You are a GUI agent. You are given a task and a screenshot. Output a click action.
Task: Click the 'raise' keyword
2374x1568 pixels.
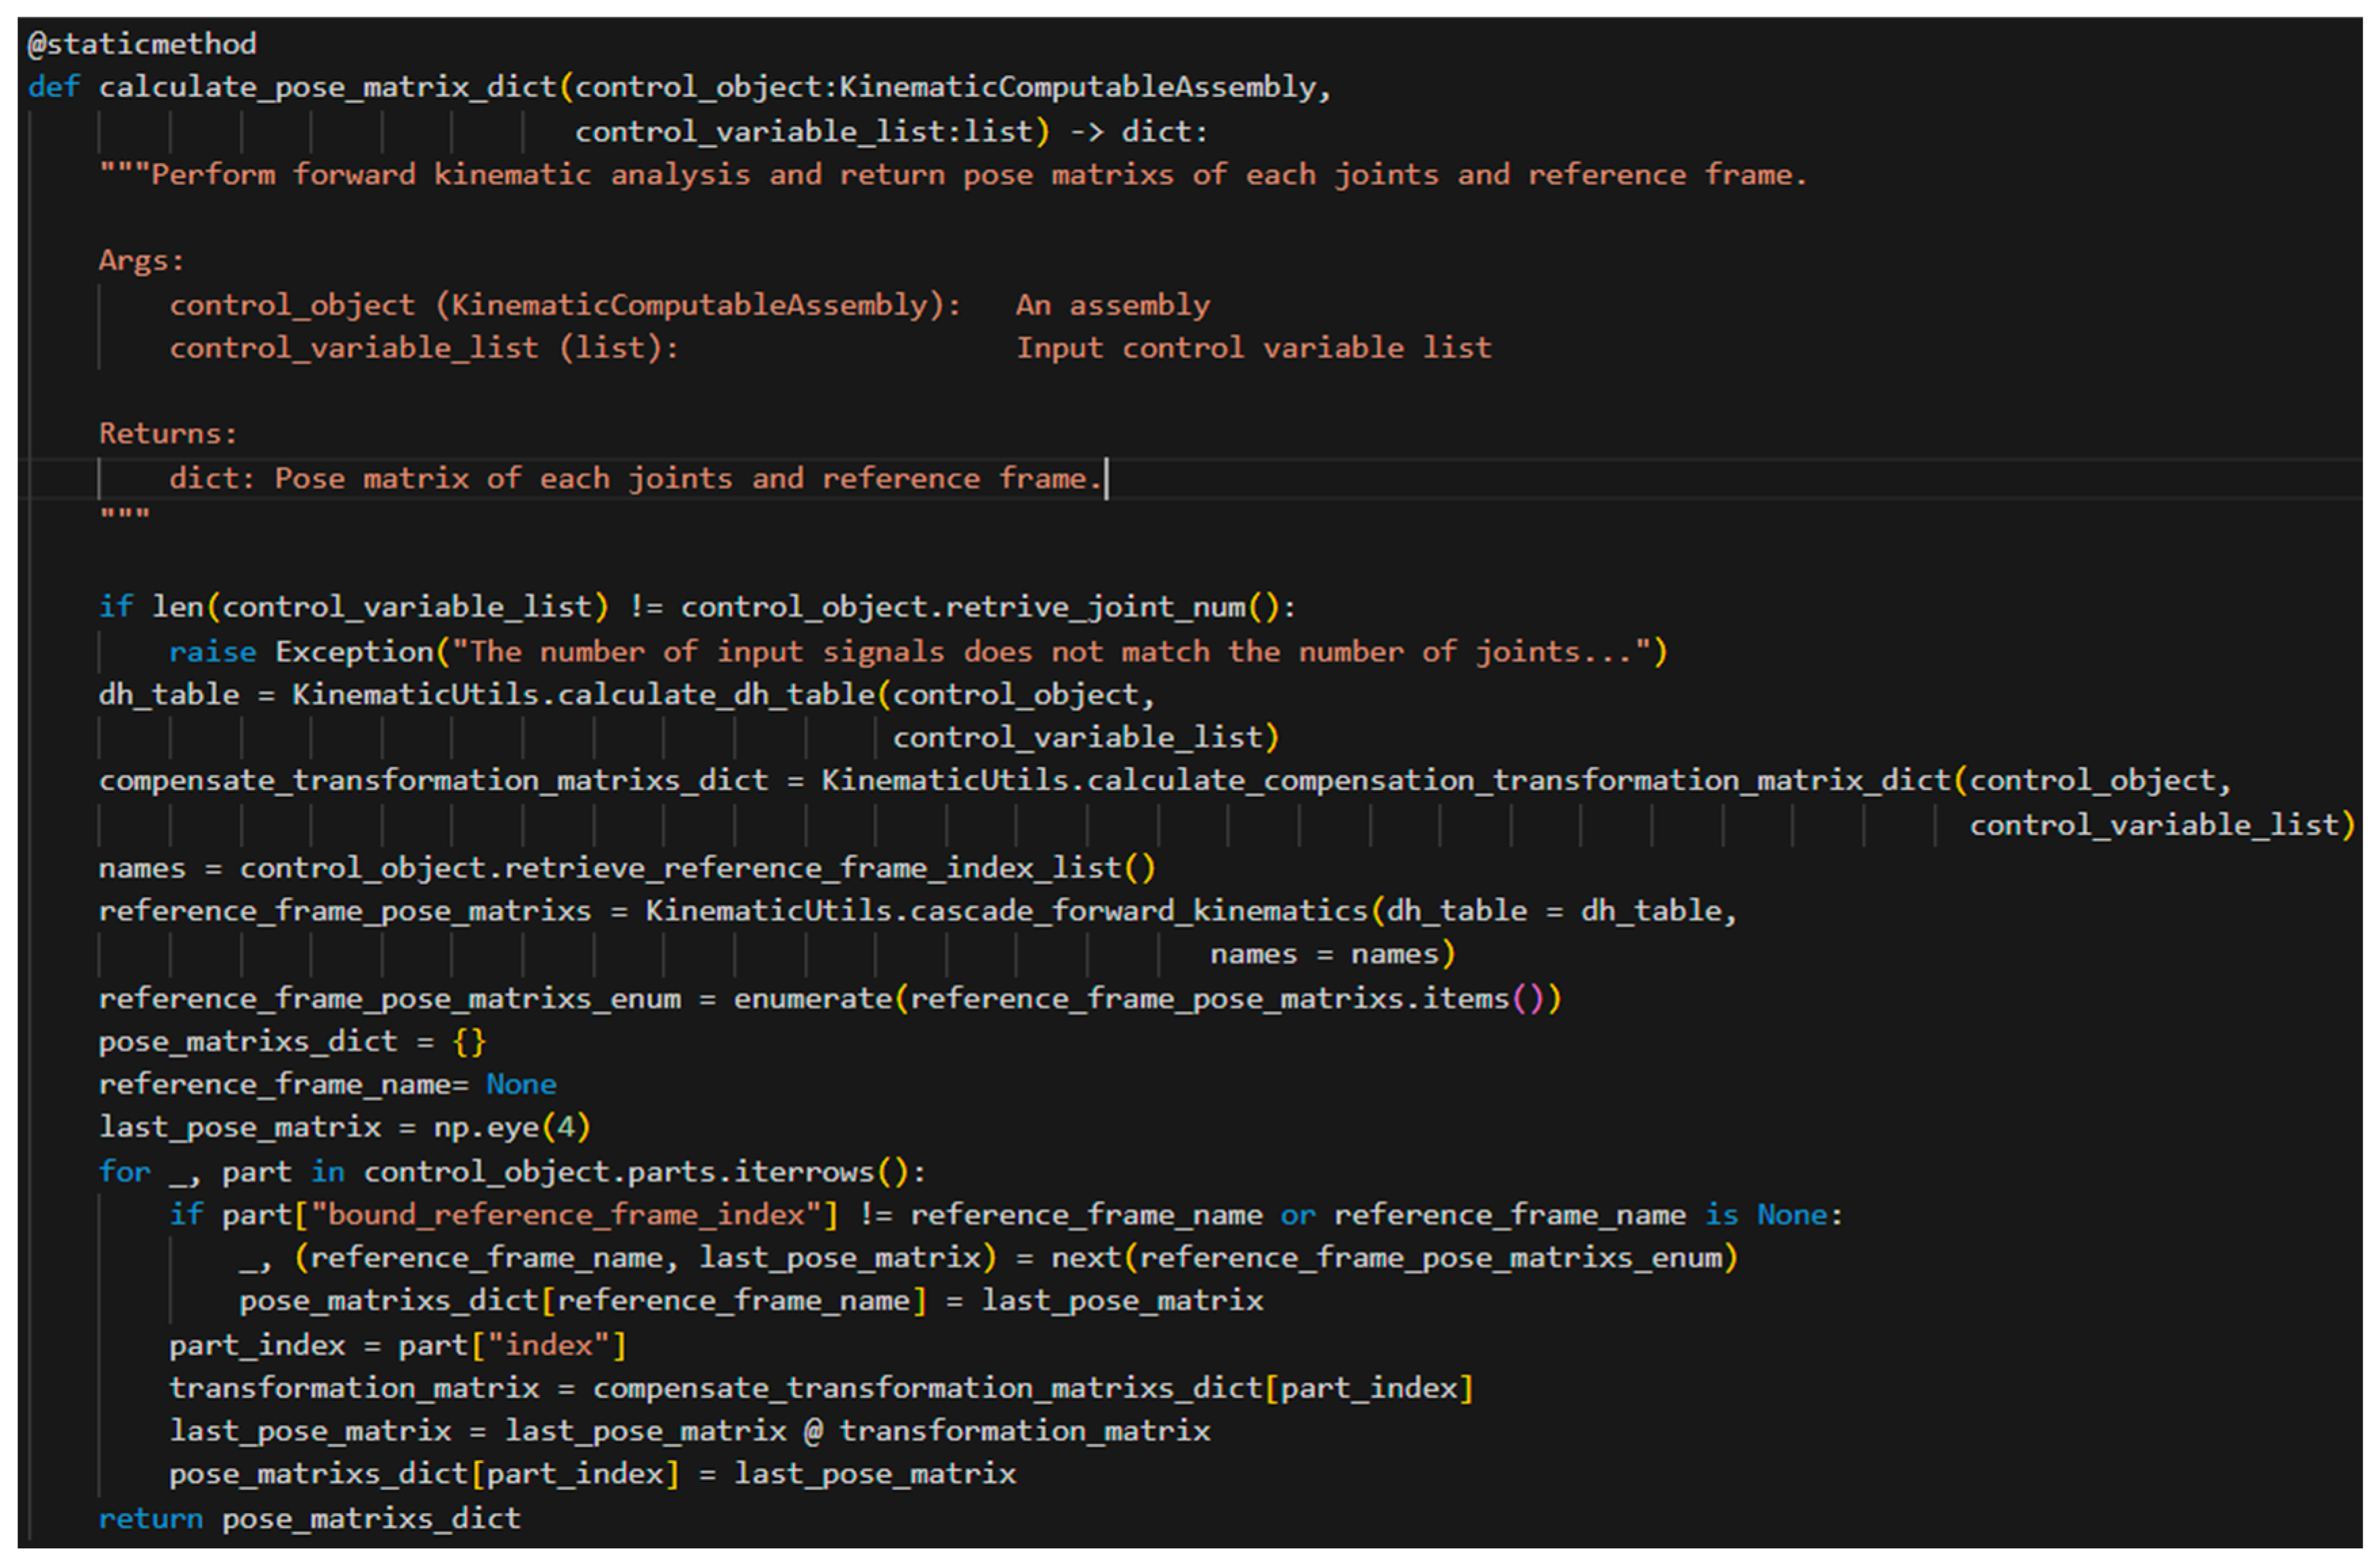tap(212, 653)
